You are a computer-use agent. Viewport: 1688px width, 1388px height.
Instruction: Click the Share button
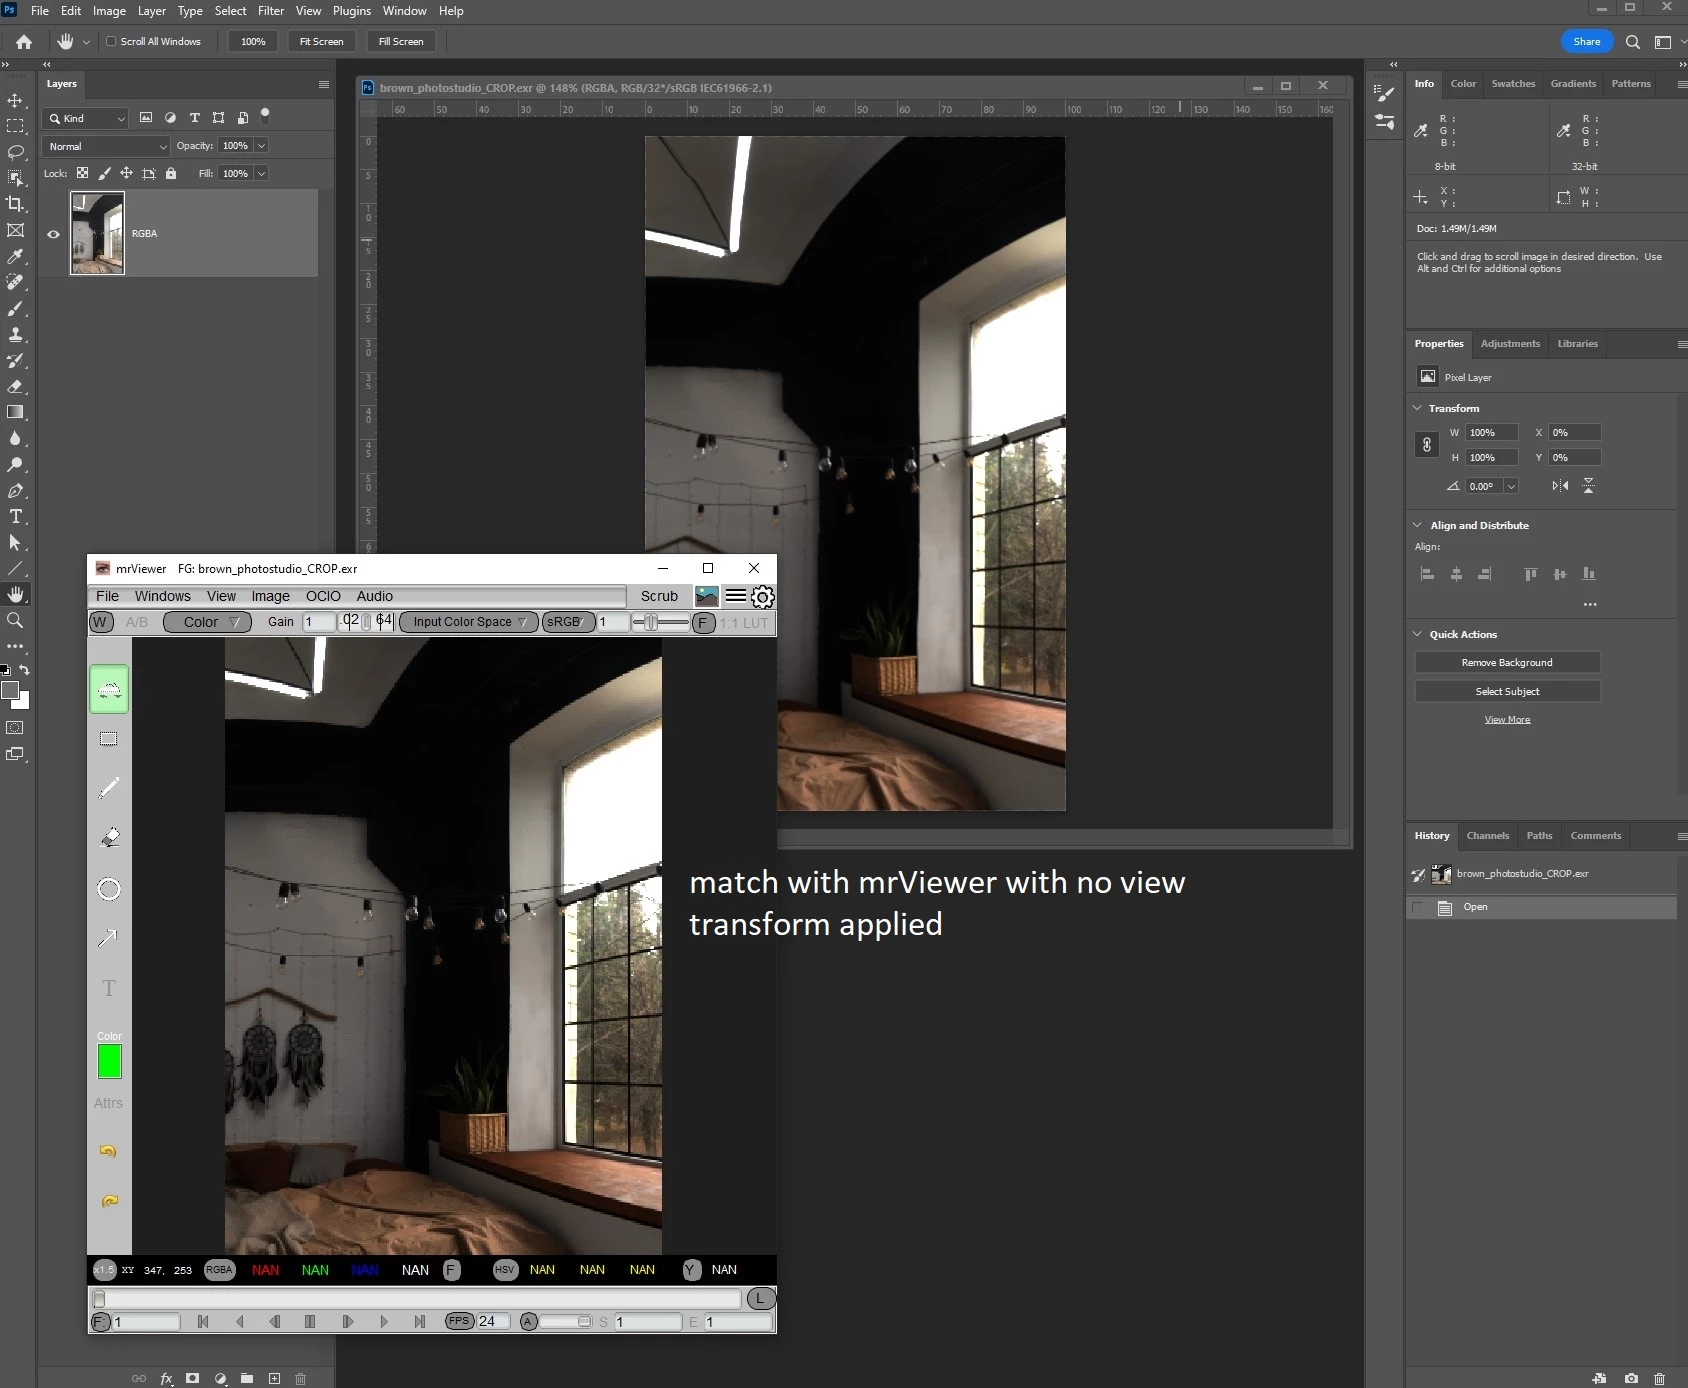click(1587, 42)
